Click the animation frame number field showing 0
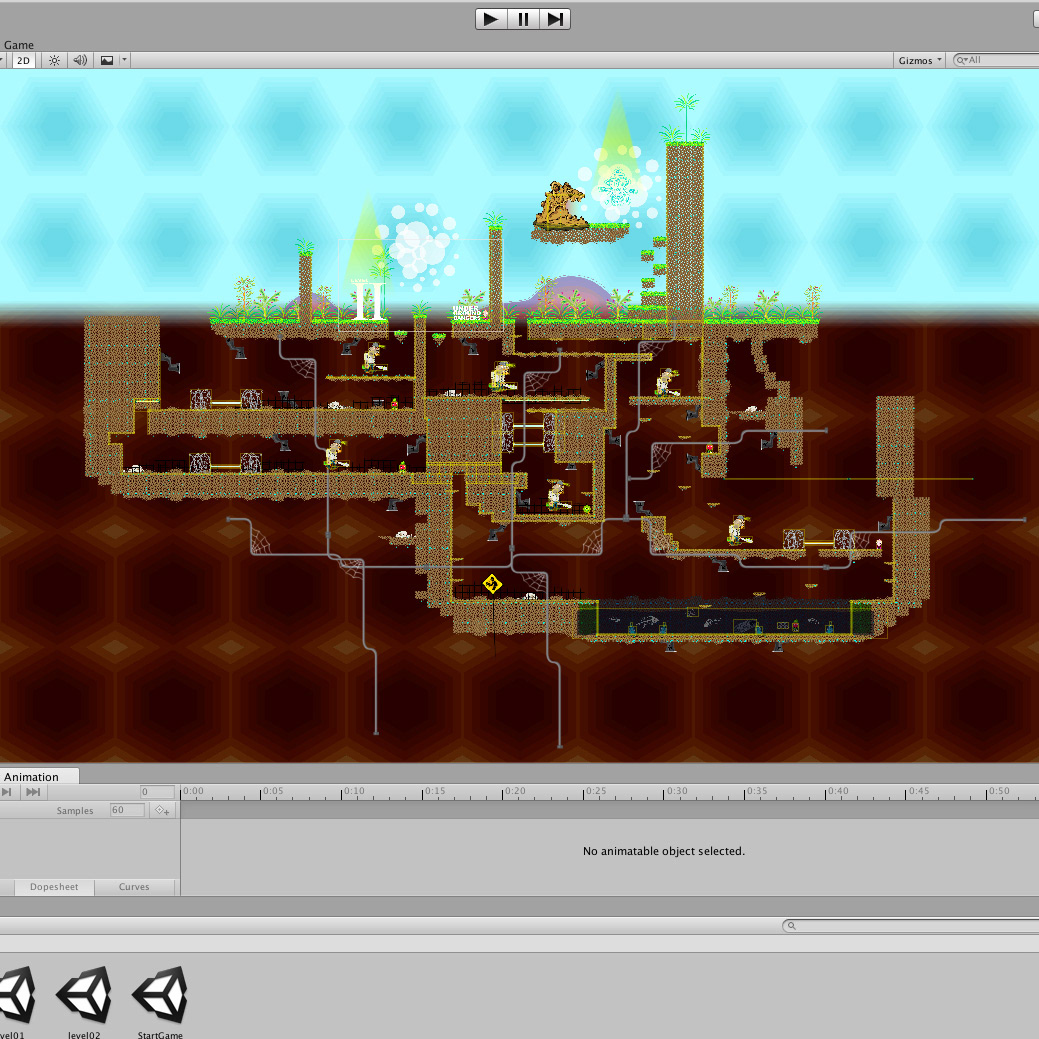 [157, 792]
